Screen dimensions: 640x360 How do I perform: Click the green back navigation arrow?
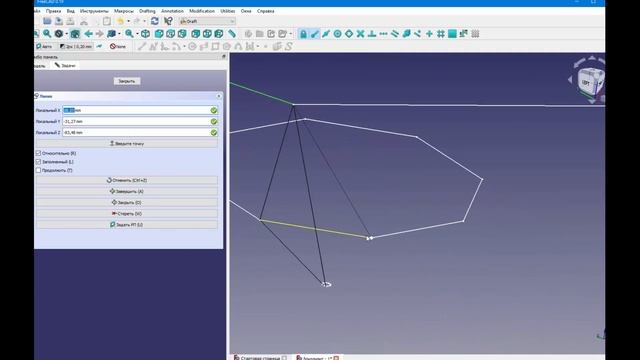[x=88, y=34]
